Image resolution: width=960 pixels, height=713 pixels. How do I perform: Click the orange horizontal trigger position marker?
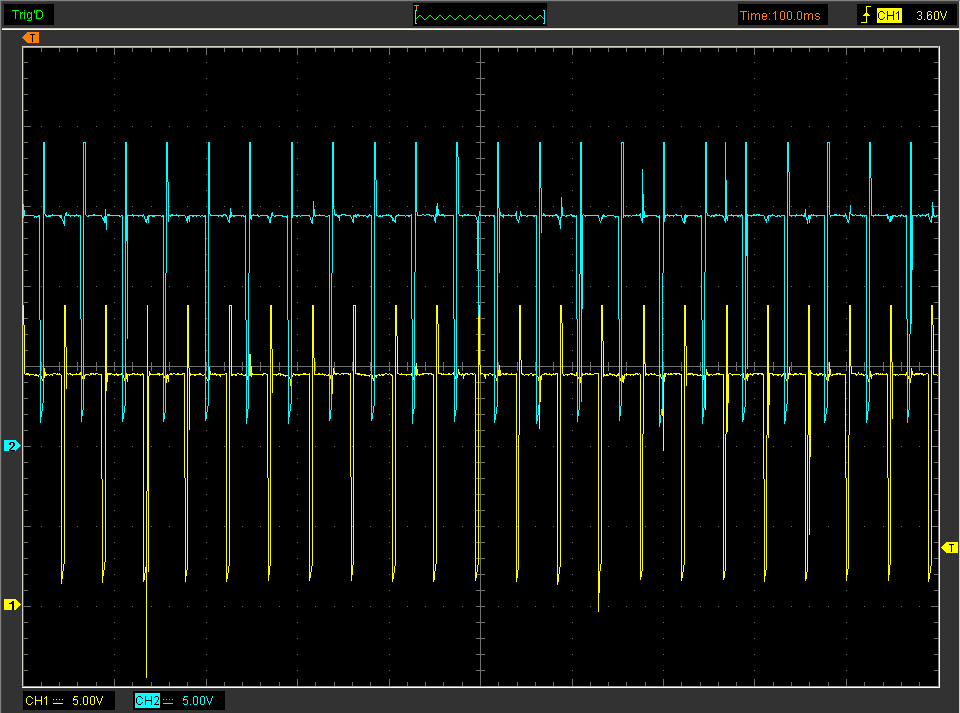coord(32,38)
